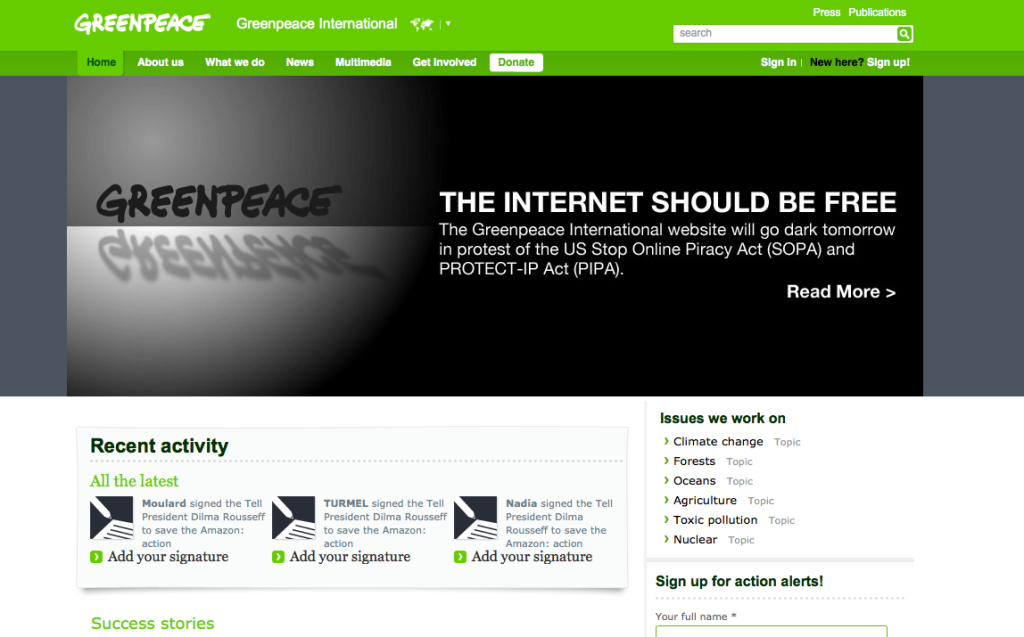Open the Get involved menu
This screenshot has height=637, width=1024.
(444, 63)
